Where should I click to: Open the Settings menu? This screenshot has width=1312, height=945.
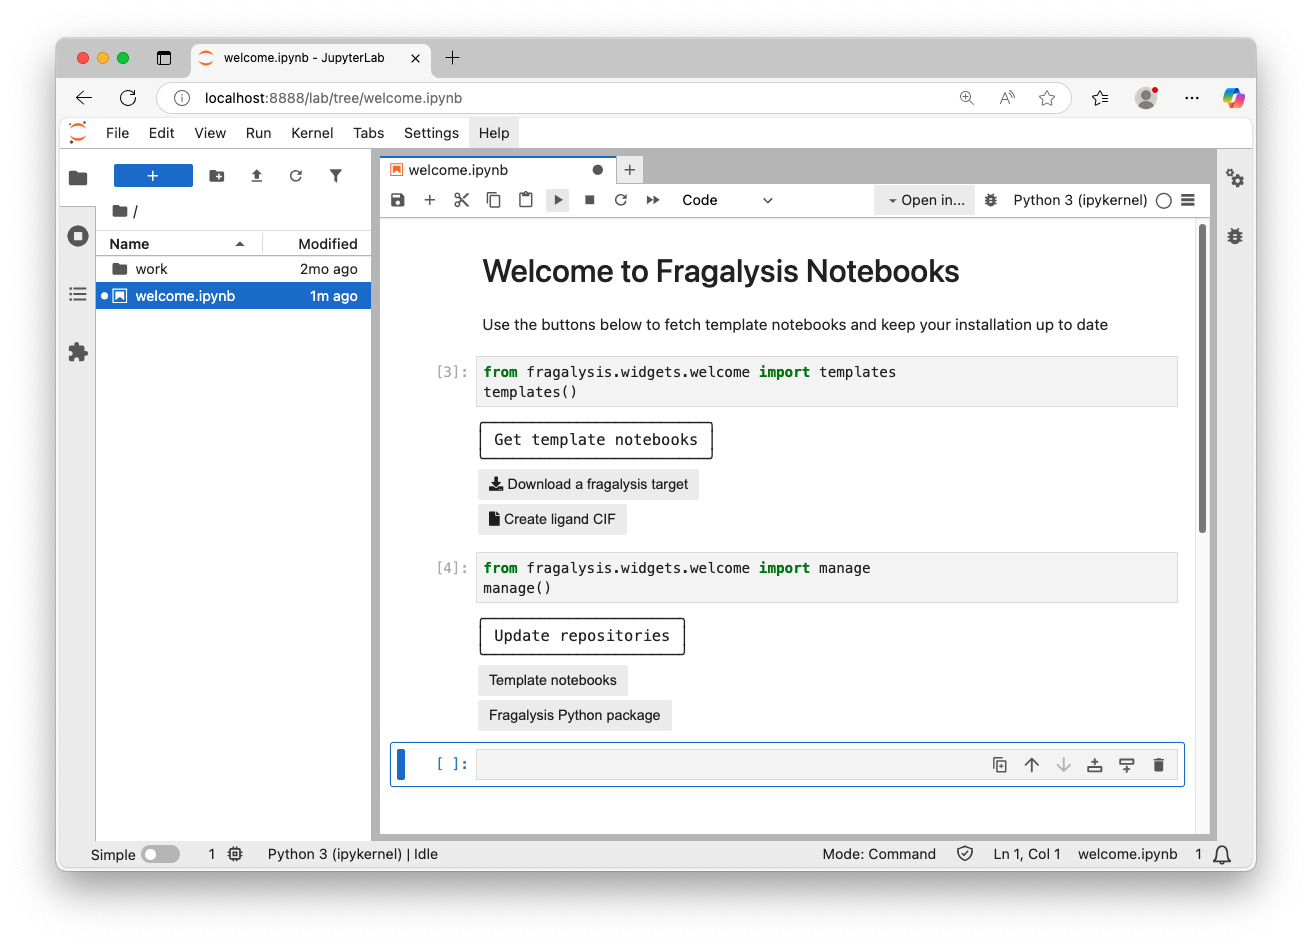point(431,133)
